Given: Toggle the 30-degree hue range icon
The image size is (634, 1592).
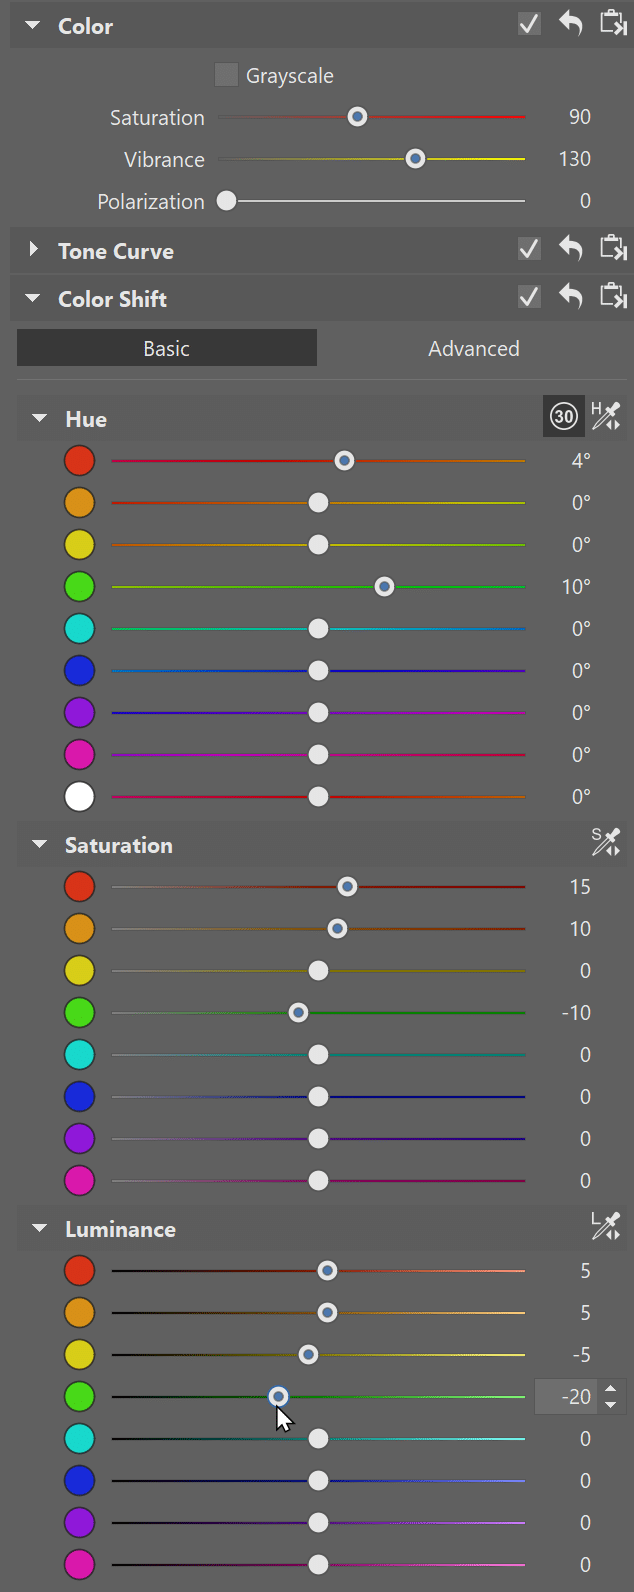Looking at the screenshot, I should (x=564, y=416).
